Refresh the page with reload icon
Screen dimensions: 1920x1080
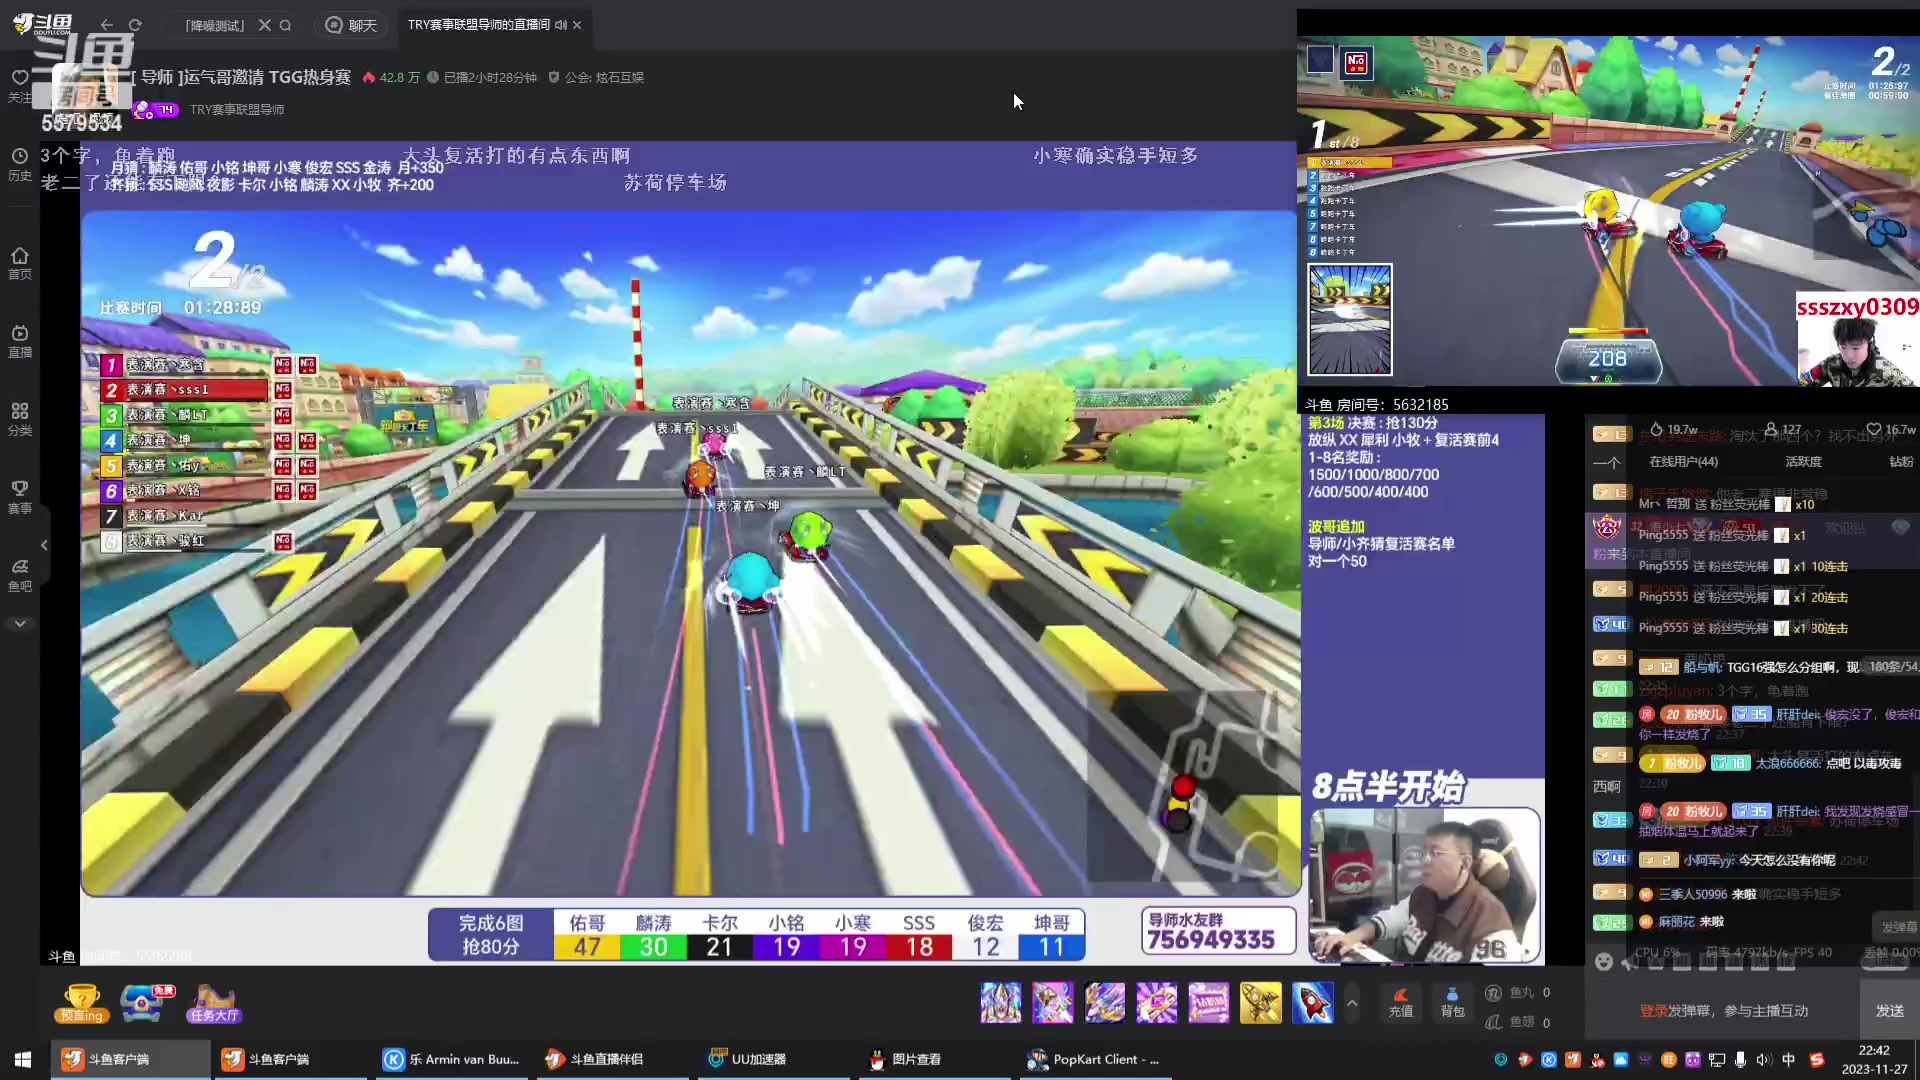pyautogui.click(x=135, y=25)
